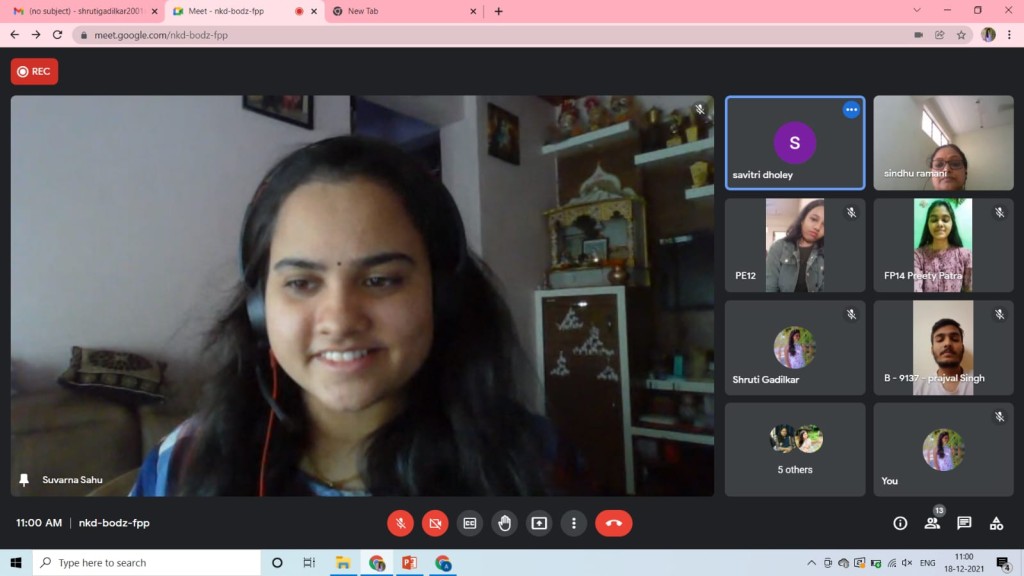Open Activities shapes icon
The height and width of the screenshot is (576, 1024).
996,523
